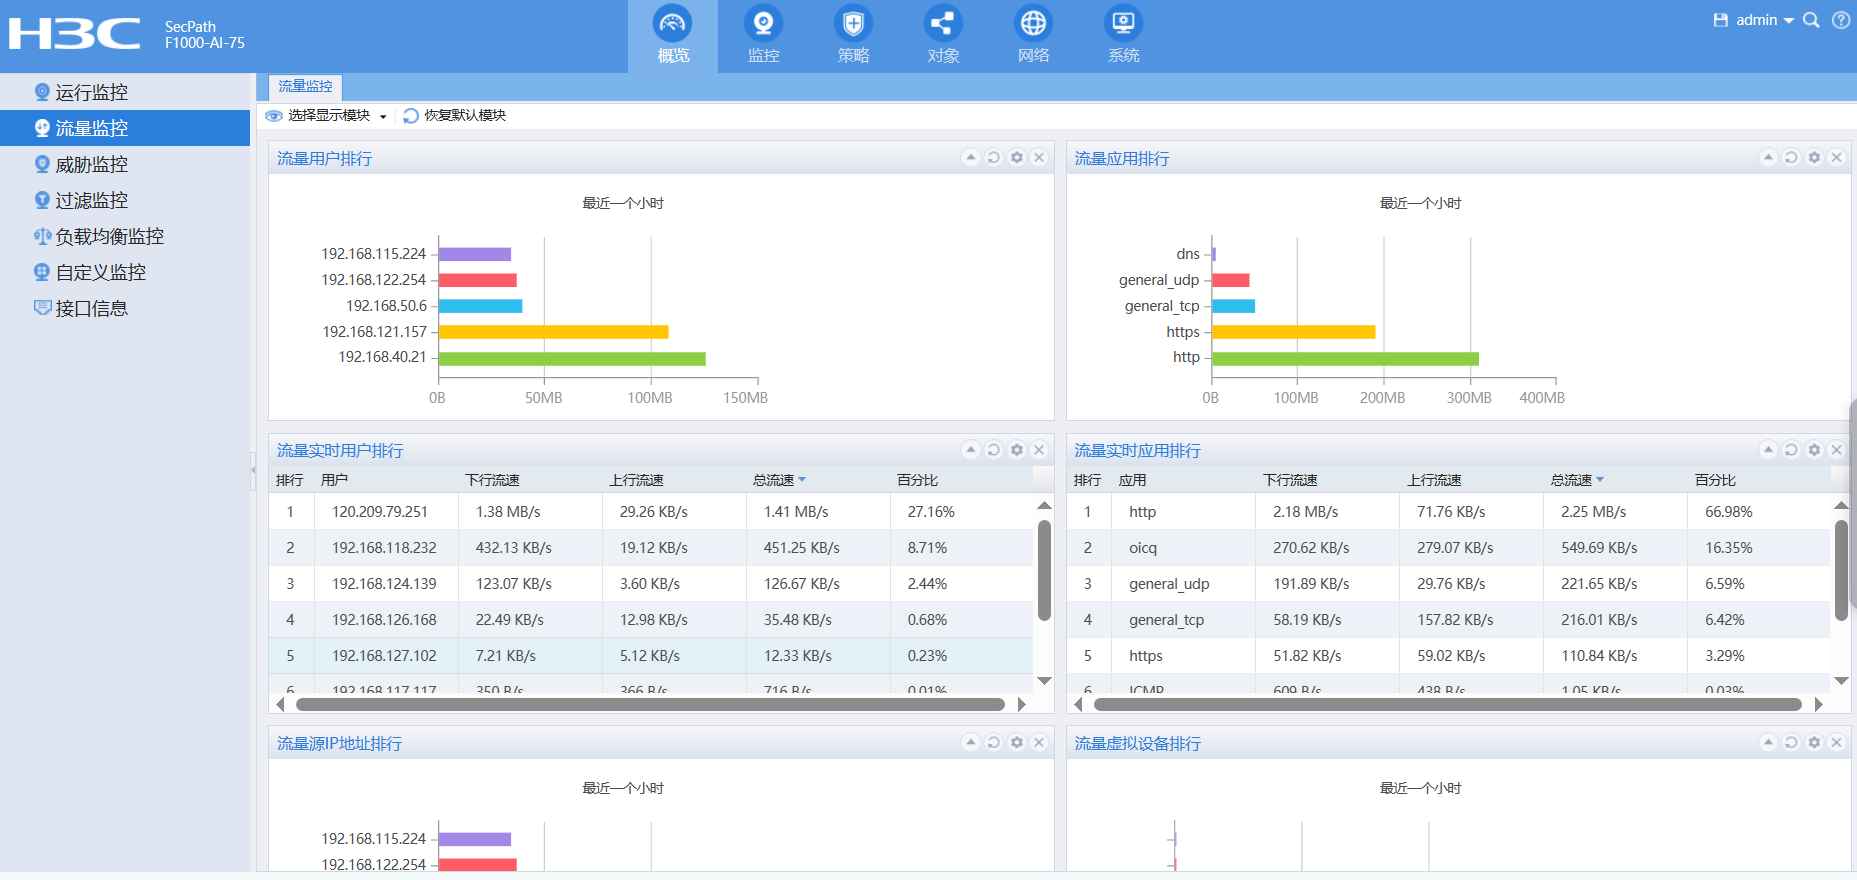Click the 流量监控 tab

tap(305, 87)
